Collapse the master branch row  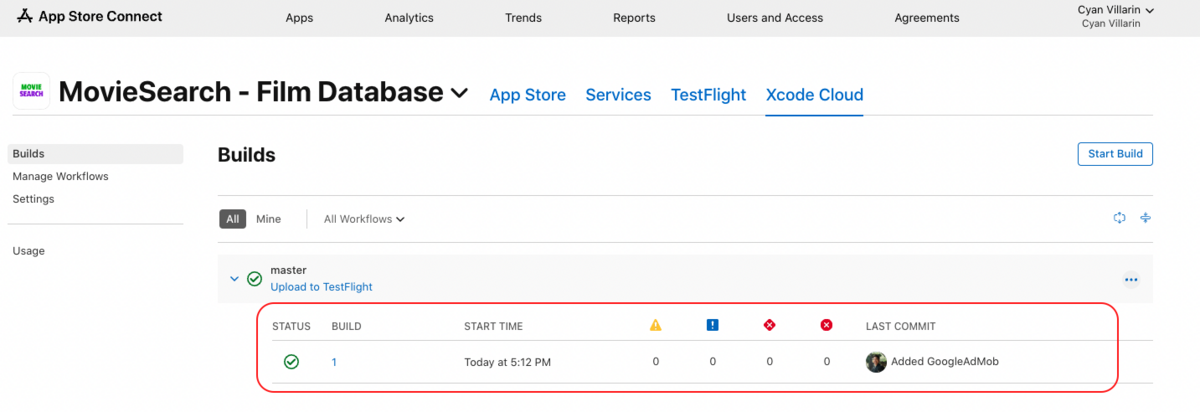pos(235,279)
